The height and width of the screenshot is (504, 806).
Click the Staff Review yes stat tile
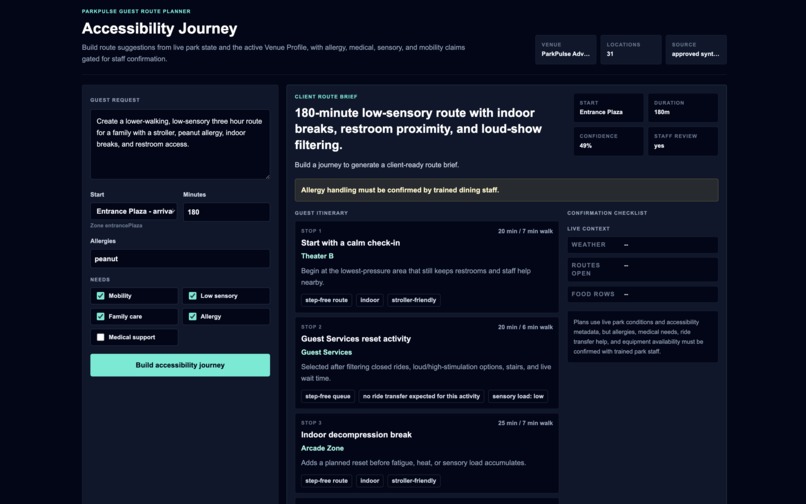[x=683, y=141]
